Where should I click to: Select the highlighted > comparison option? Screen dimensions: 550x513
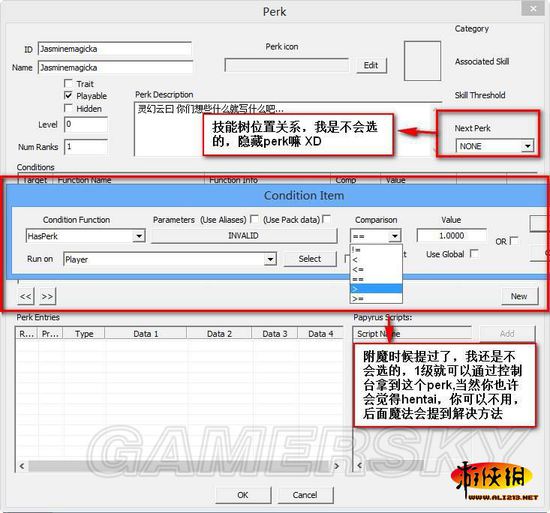coord(376,289)
